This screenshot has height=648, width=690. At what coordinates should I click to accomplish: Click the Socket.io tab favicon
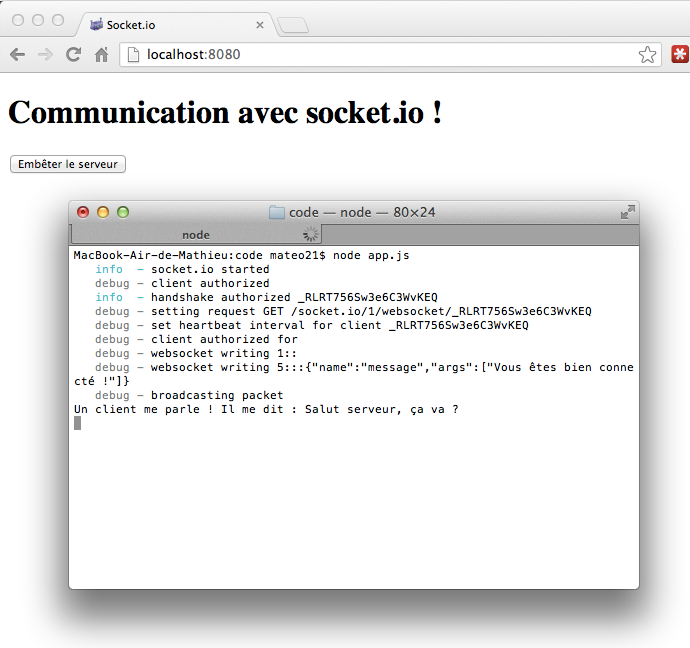tap(96, 25)
